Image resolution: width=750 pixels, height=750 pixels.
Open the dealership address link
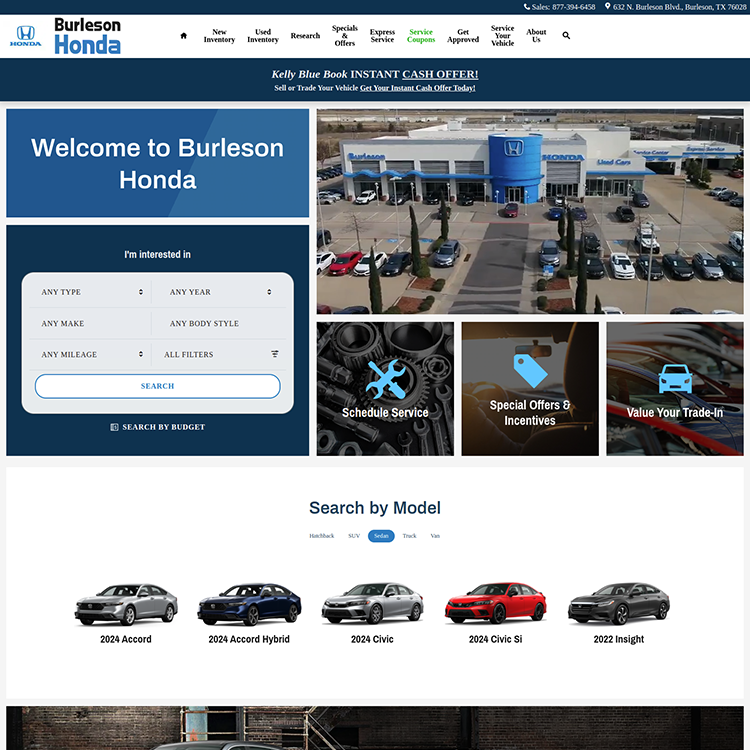tap(675, 7)
